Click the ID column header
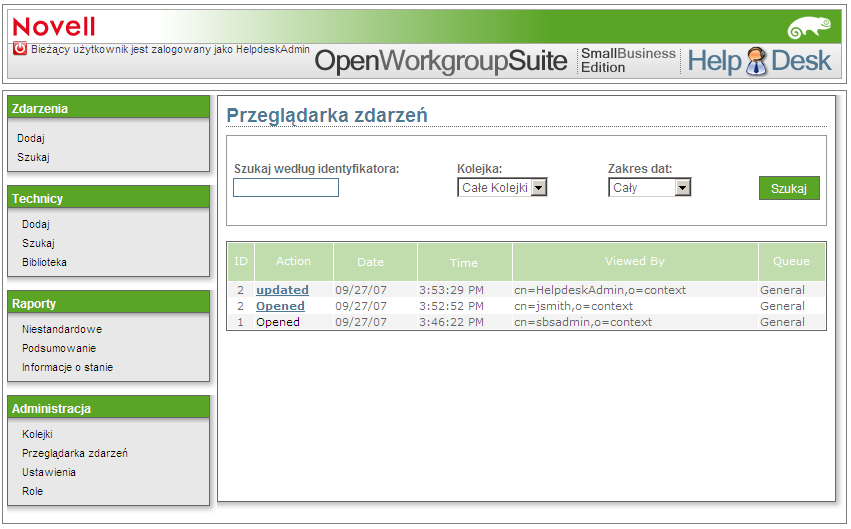Image resolution: width=851 pixels, height=529 pixels. (241, 262)
